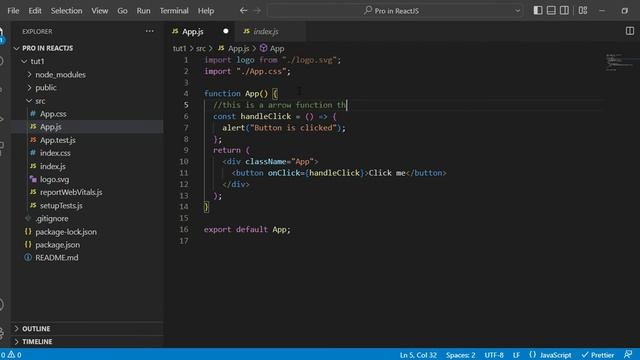Open README.md file
The width and height of the screenshot is (640, 360).
click(x=57, y=258)
